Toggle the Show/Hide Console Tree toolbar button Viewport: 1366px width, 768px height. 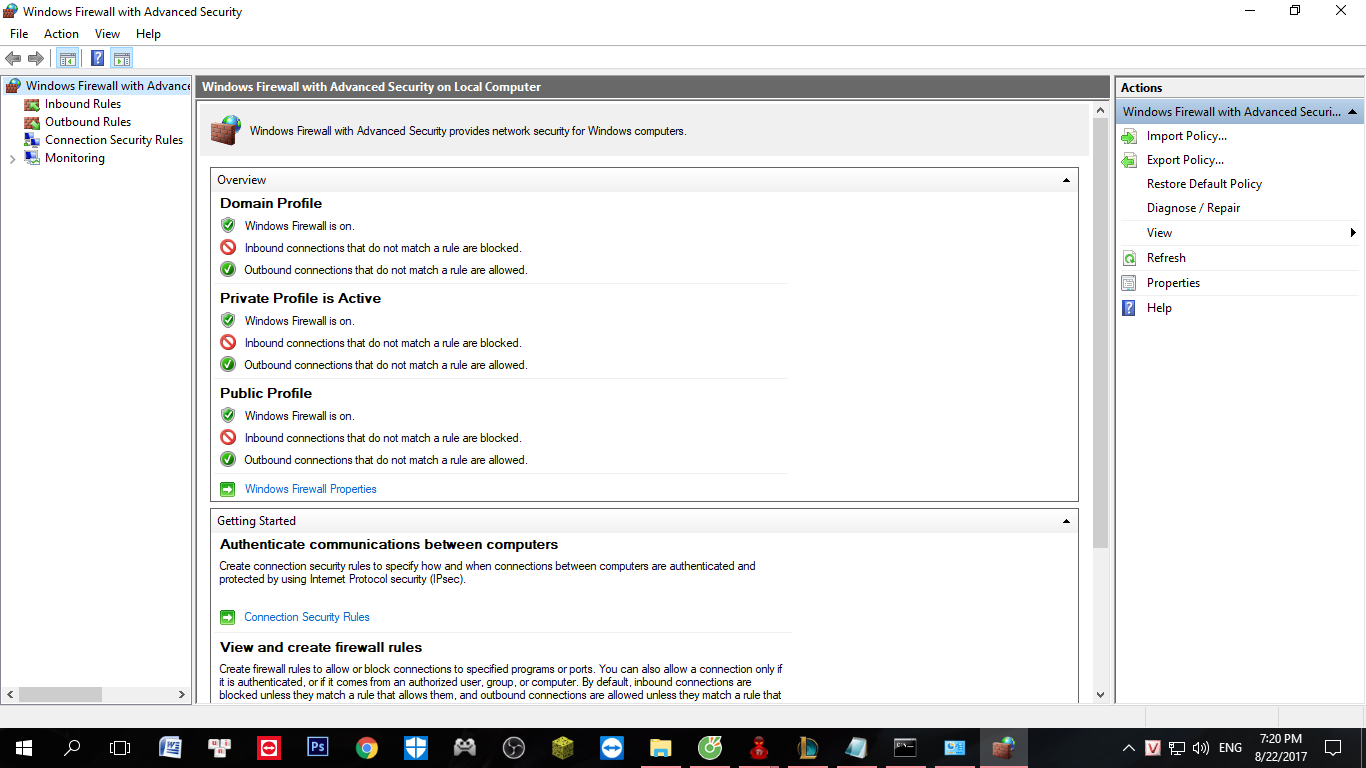pyautogui.click(x=68, y=58)
